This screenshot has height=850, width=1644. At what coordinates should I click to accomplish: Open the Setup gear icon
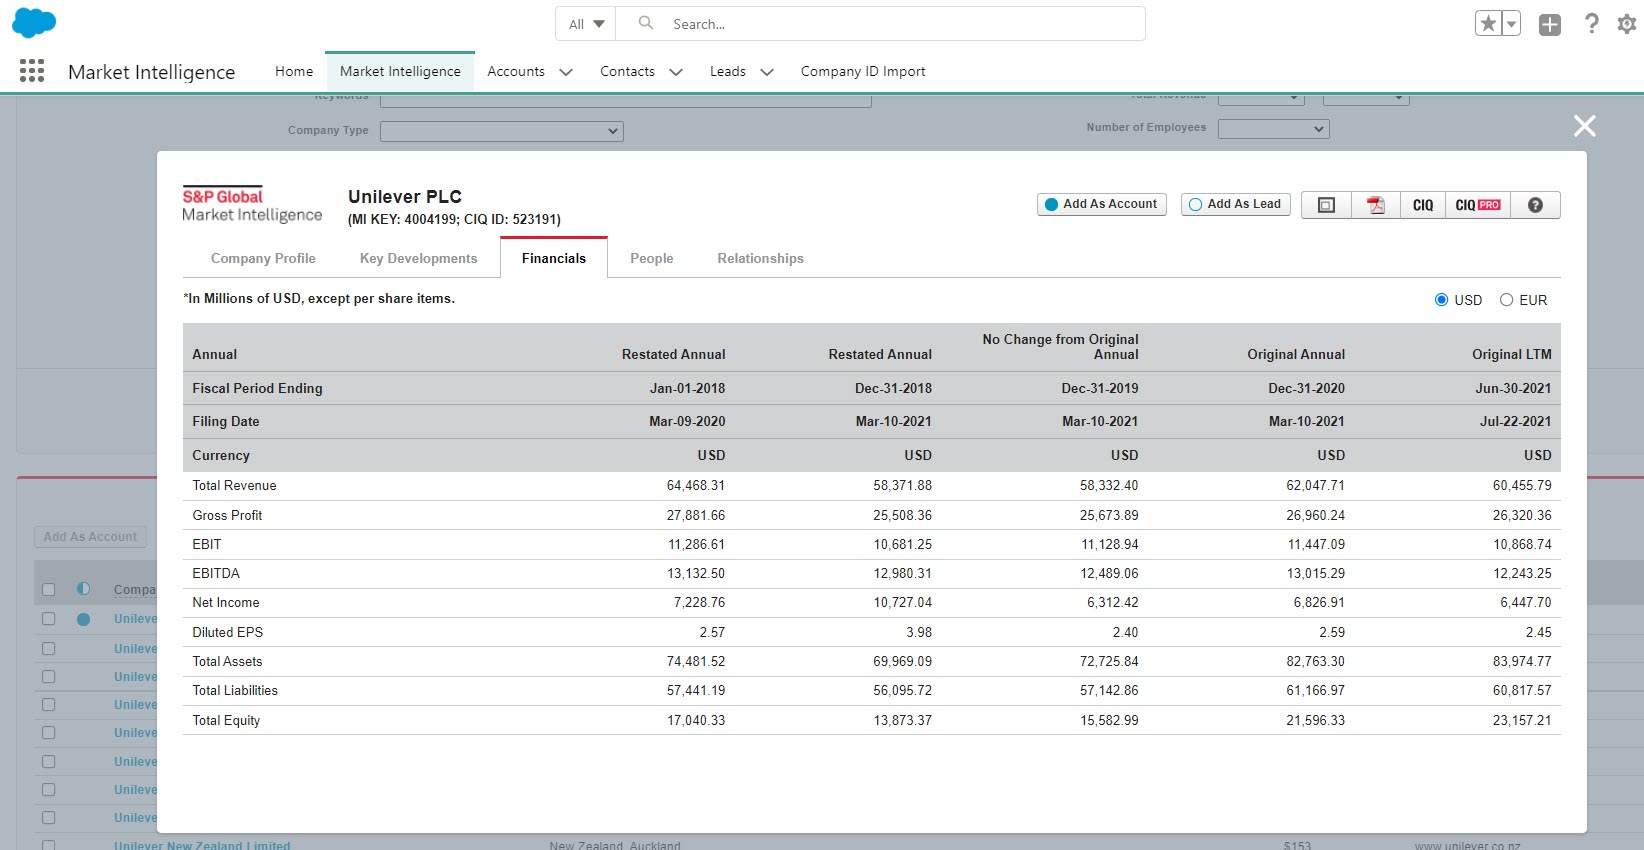(1627, 24)
